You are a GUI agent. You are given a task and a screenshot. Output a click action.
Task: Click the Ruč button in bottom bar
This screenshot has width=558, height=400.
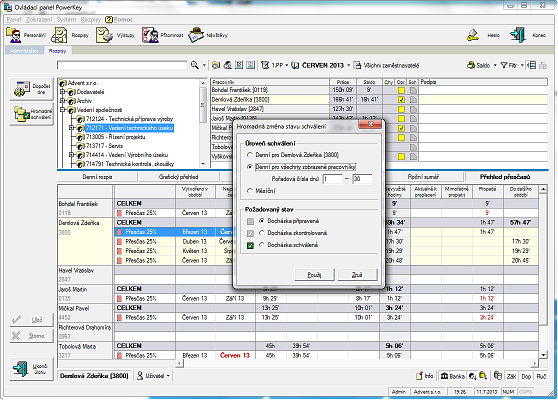tap(541, 376)
